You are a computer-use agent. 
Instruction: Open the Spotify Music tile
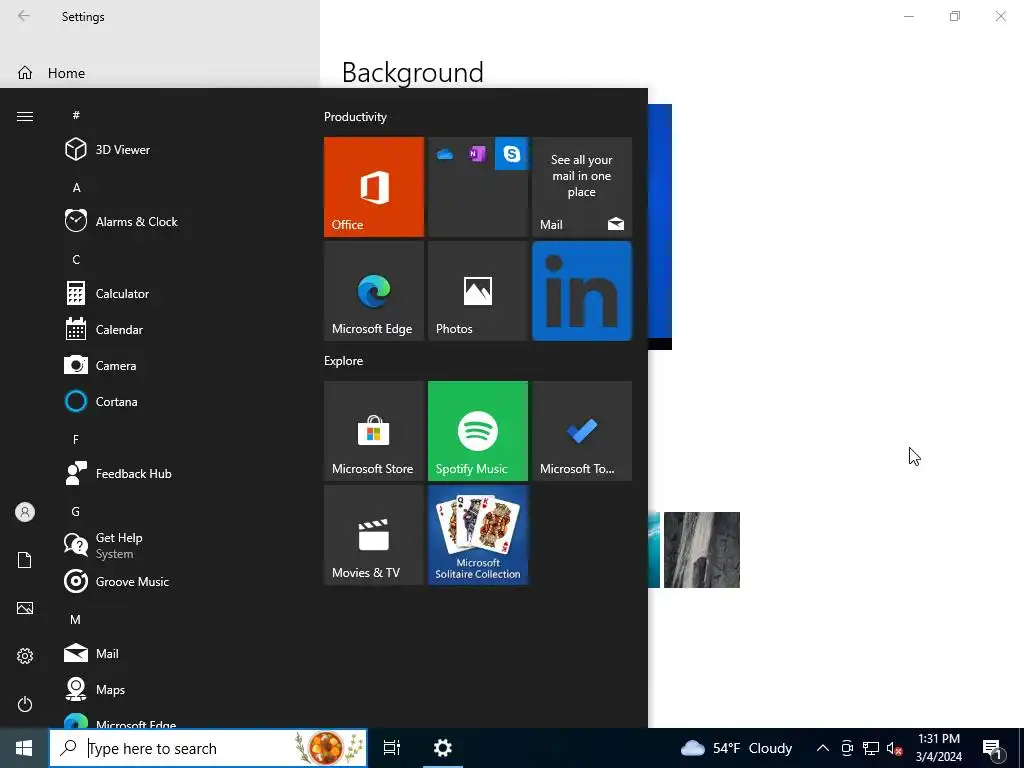pos(477,431)
